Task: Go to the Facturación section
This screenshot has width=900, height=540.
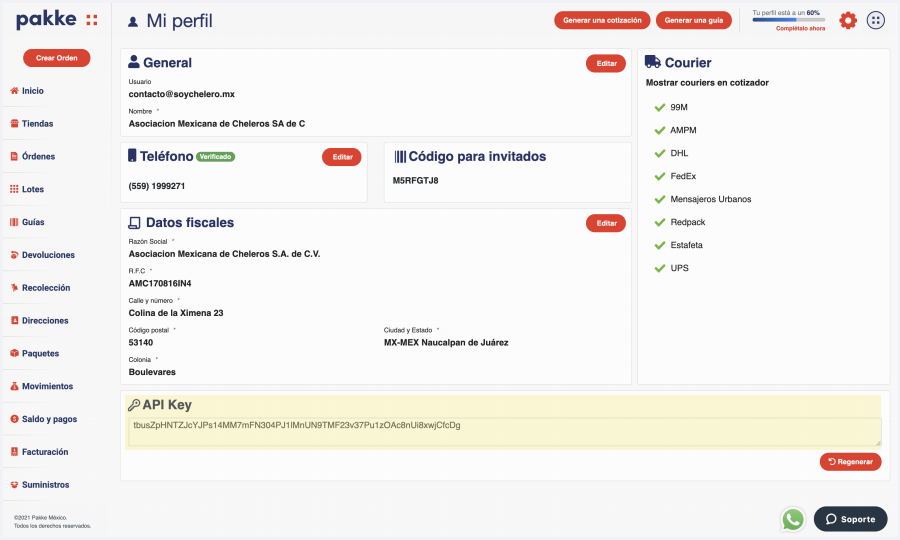Action: [x=46, y=452]
